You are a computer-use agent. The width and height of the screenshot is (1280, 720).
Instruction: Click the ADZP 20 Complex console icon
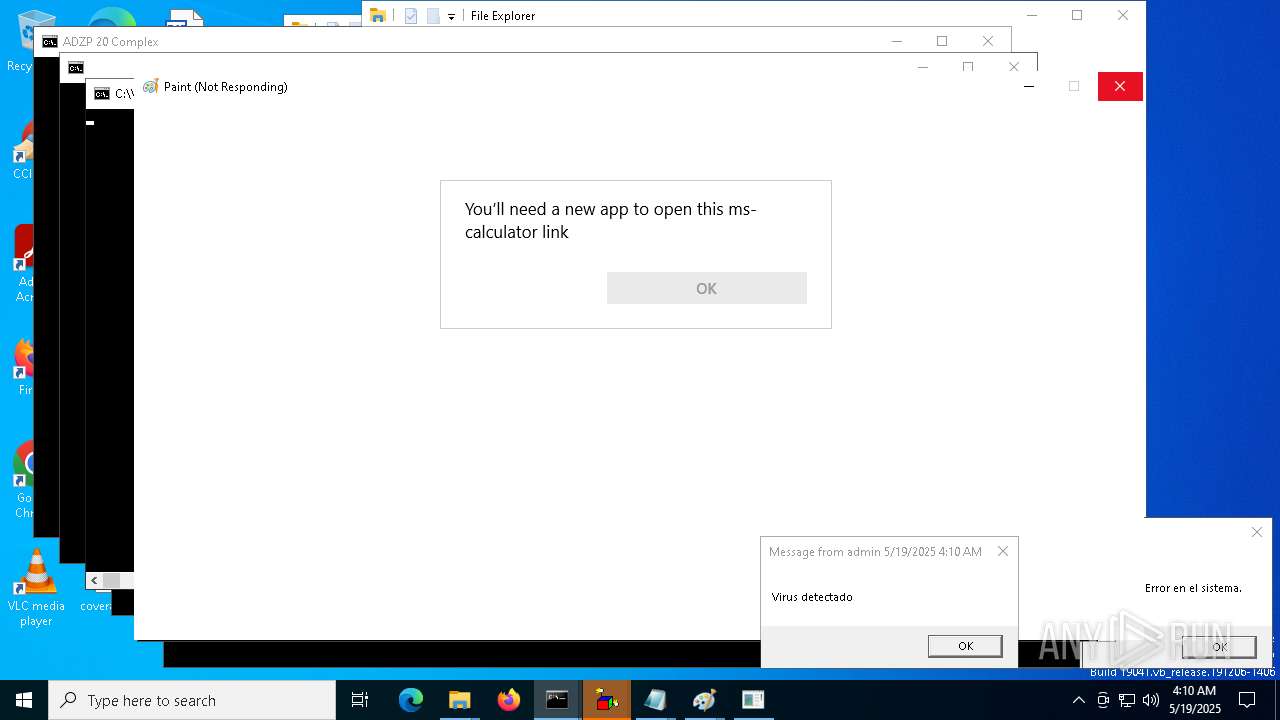[x=50, y=42]
